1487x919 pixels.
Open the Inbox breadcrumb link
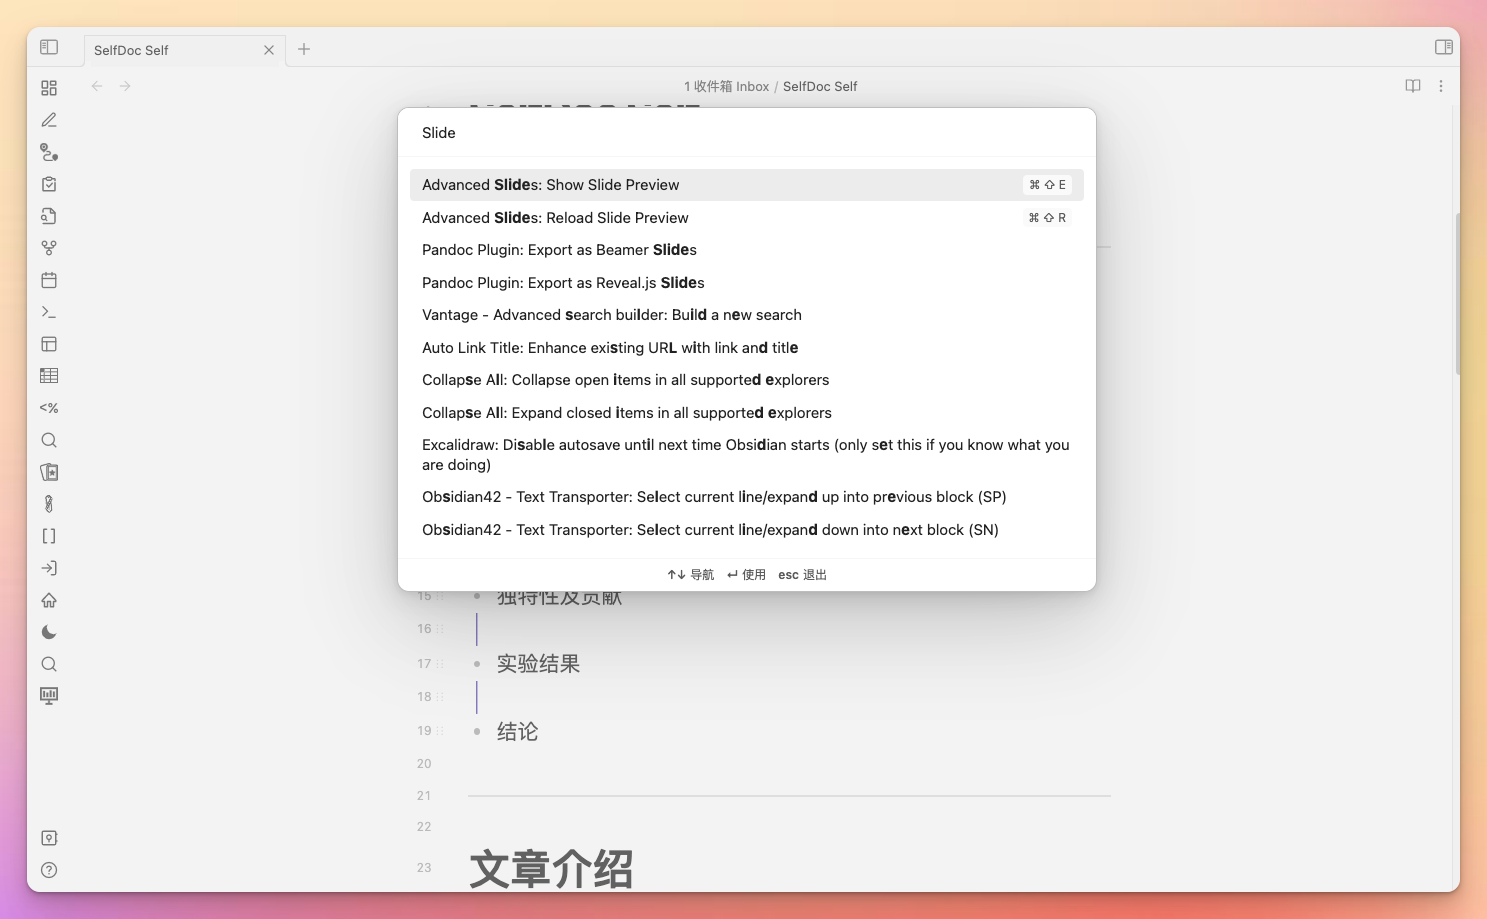point(728,86)
